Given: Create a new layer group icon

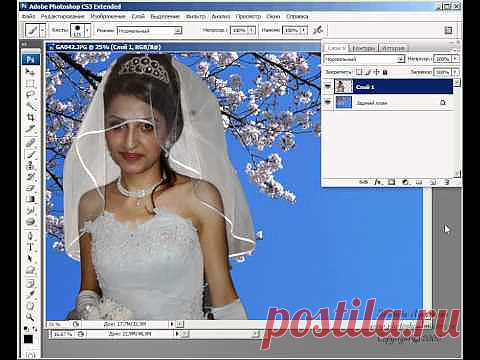Looking at the screenshot, I should (419, 182).
